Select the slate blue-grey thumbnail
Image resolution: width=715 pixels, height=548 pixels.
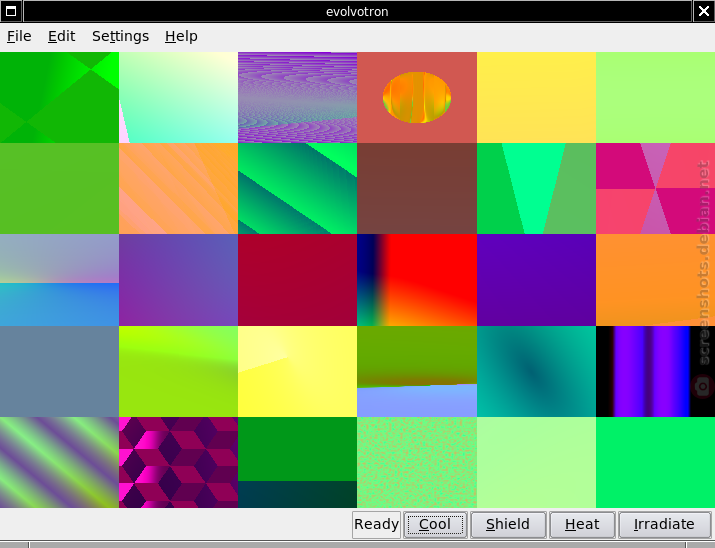tap(59, 371)
